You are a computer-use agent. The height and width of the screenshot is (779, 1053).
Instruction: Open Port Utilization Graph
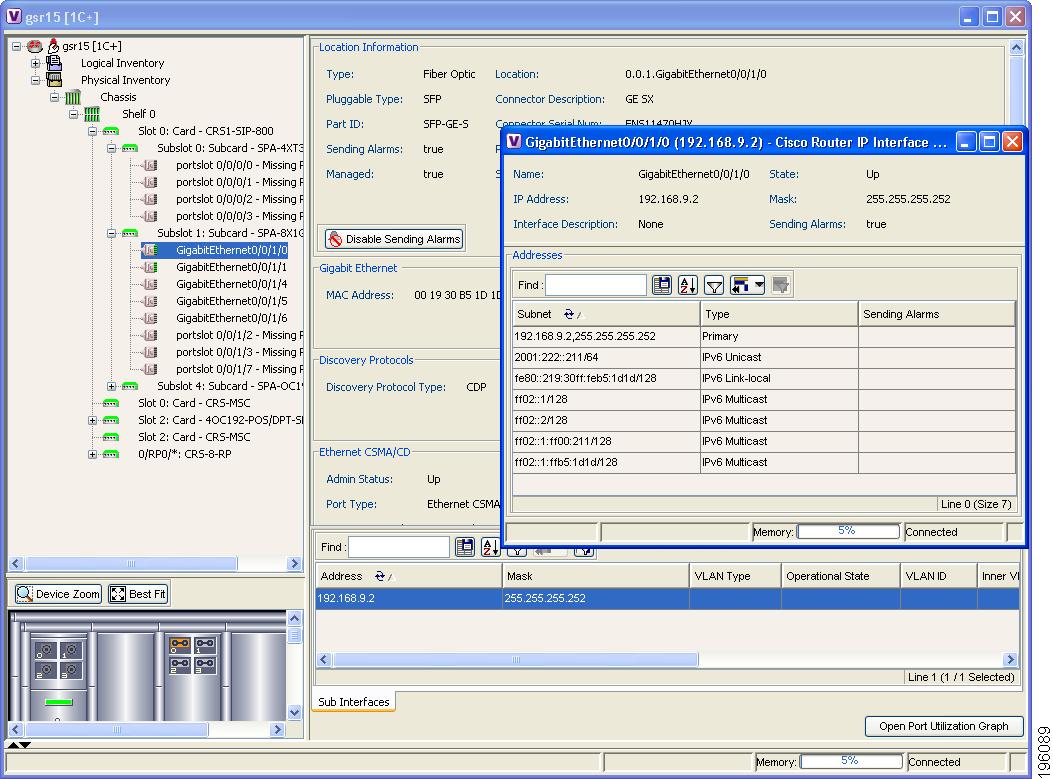944,726
